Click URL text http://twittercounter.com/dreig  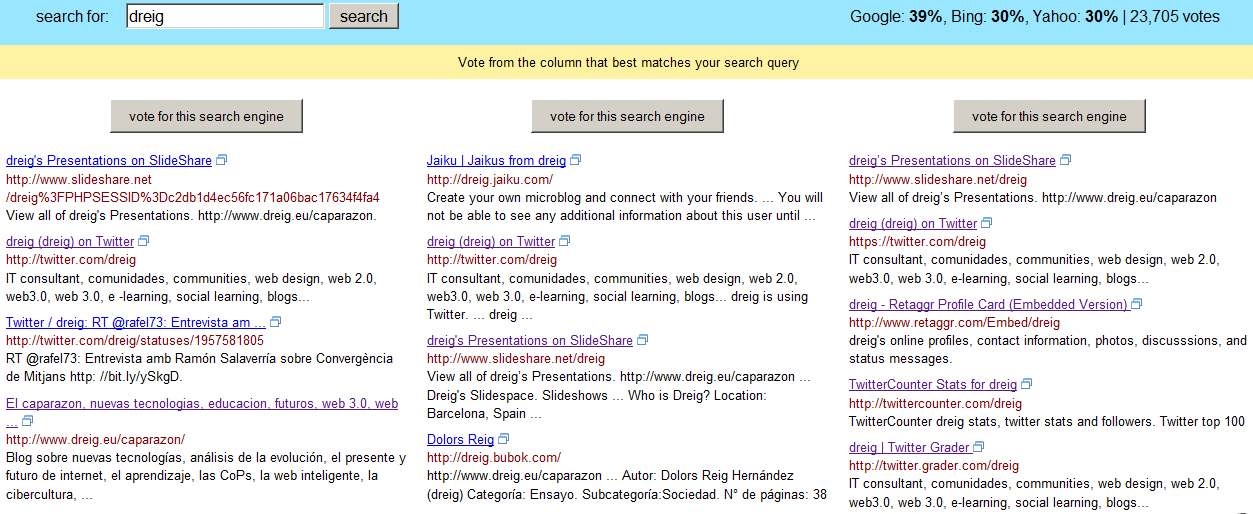[x=935, y=403]
